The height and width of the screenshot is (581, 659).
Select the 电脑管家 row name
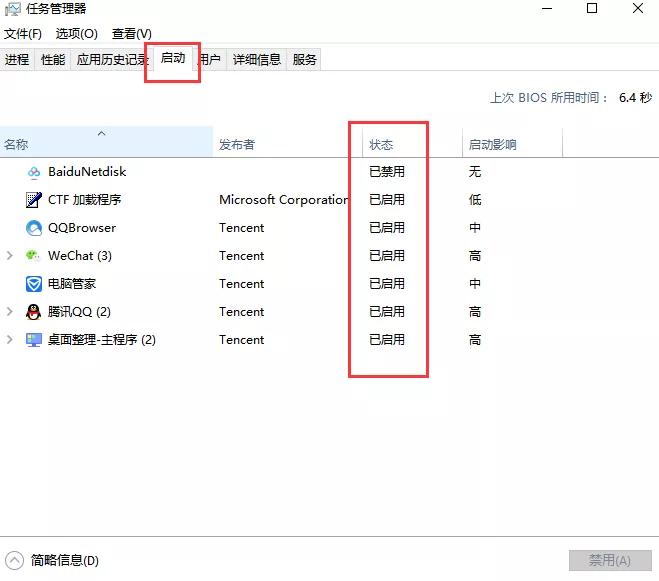point(72,284)
